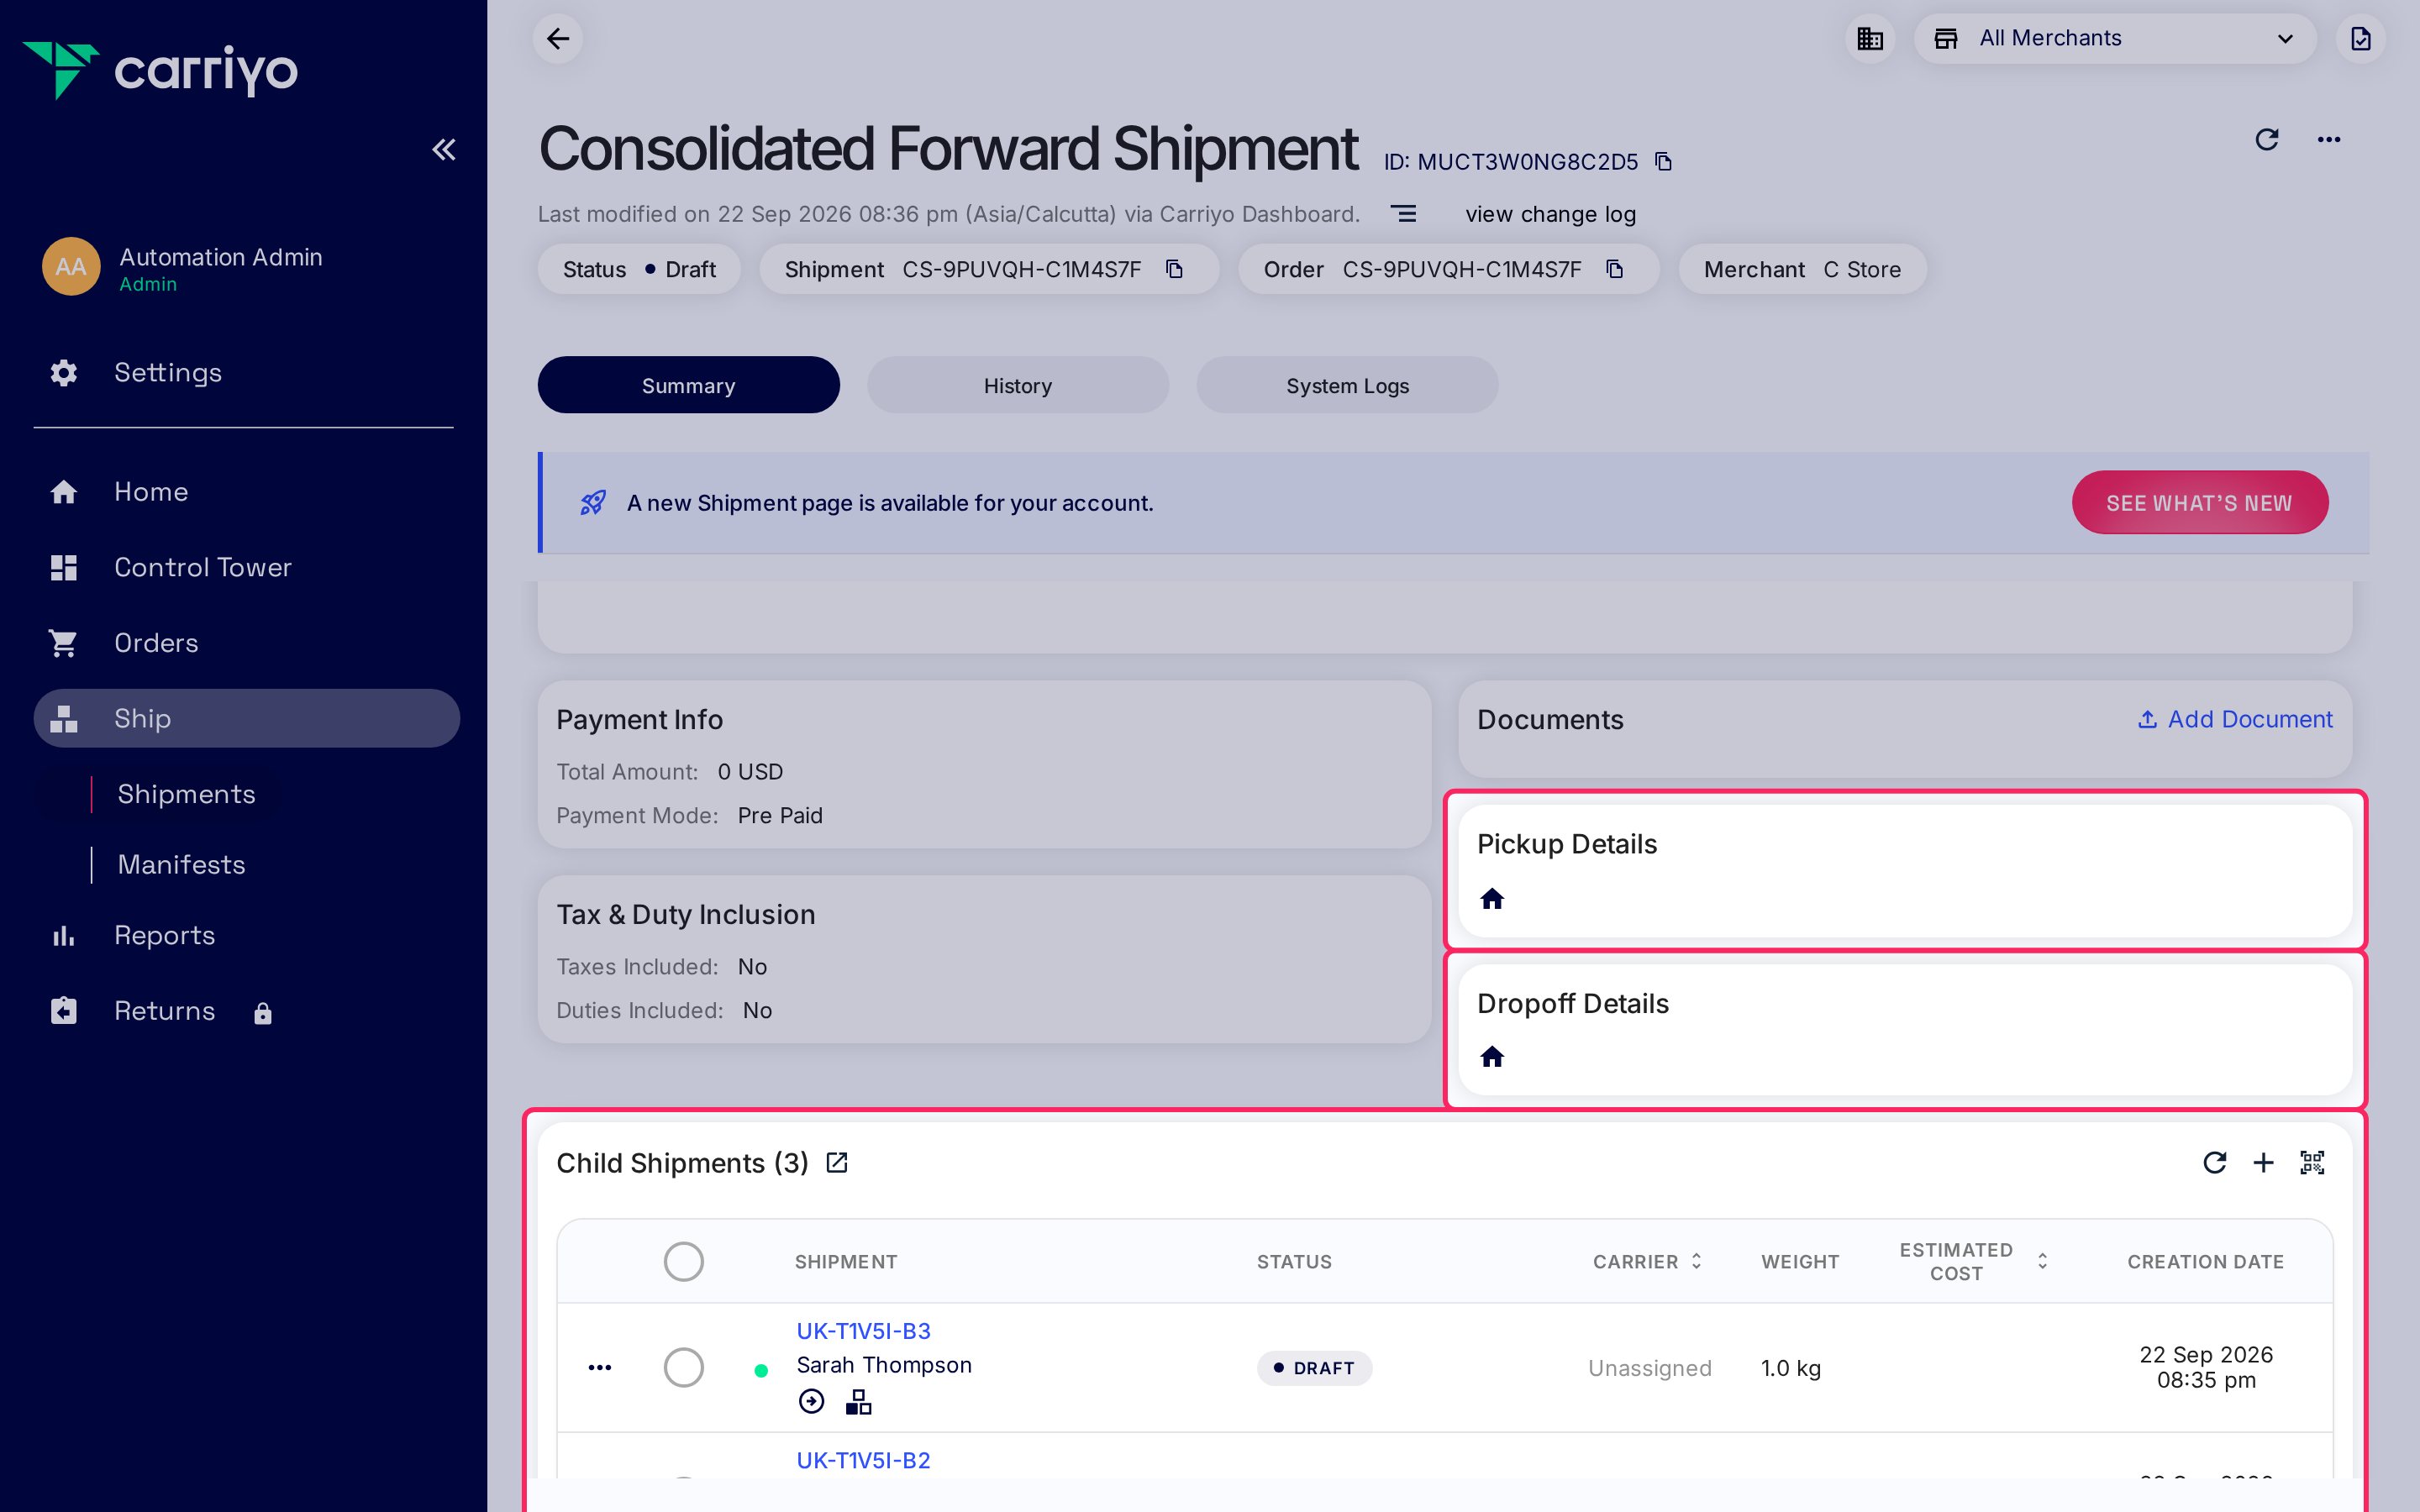Open the three-dot more options menu
2420x1512 pixels.
click(2329, 139)
